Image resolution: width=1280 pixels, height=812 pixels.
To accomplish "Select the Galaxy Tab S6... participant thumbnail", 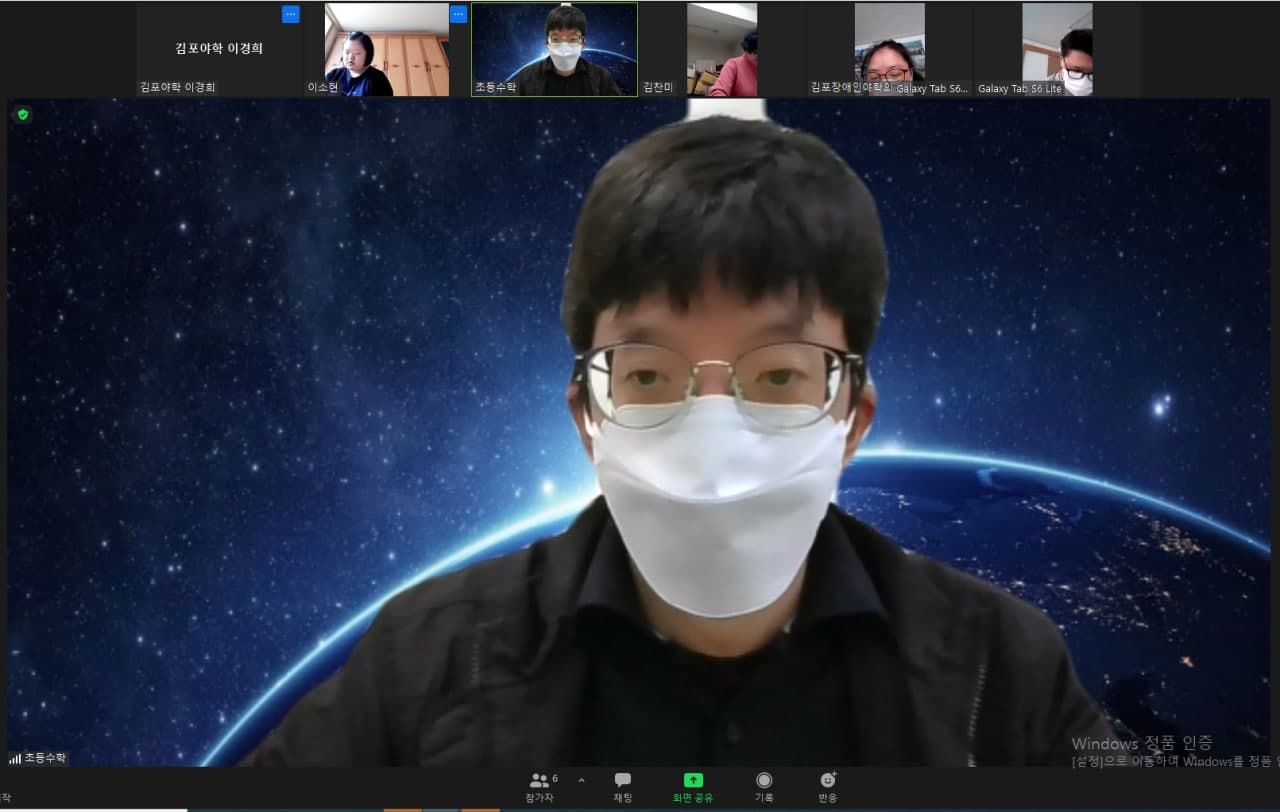I will 889,49.
